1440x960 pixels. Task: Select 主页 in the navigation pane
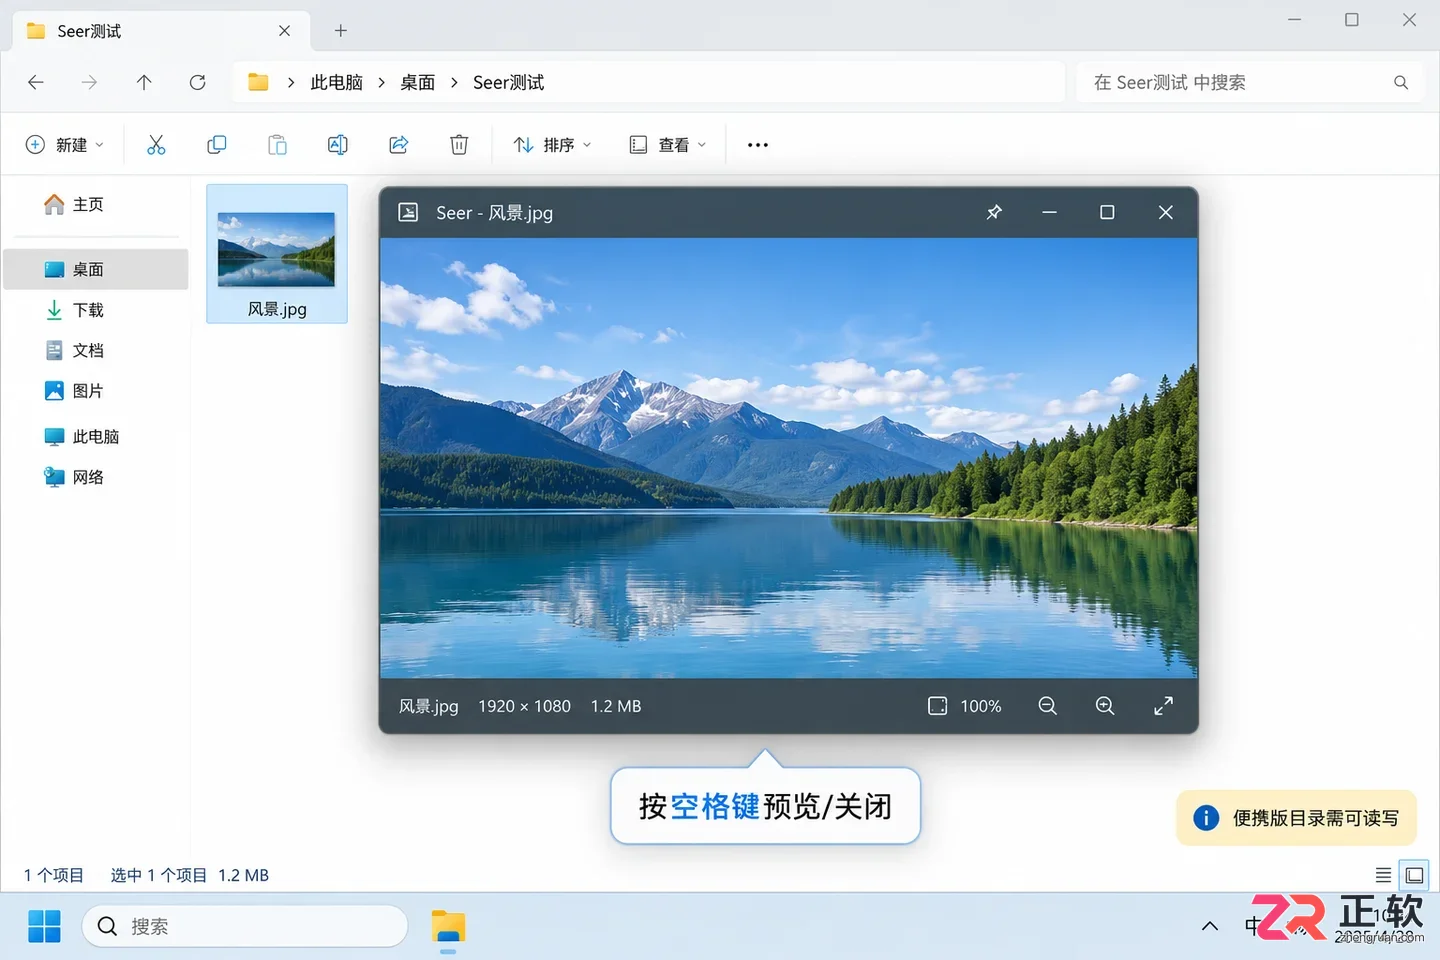click(x=96, y=204)
